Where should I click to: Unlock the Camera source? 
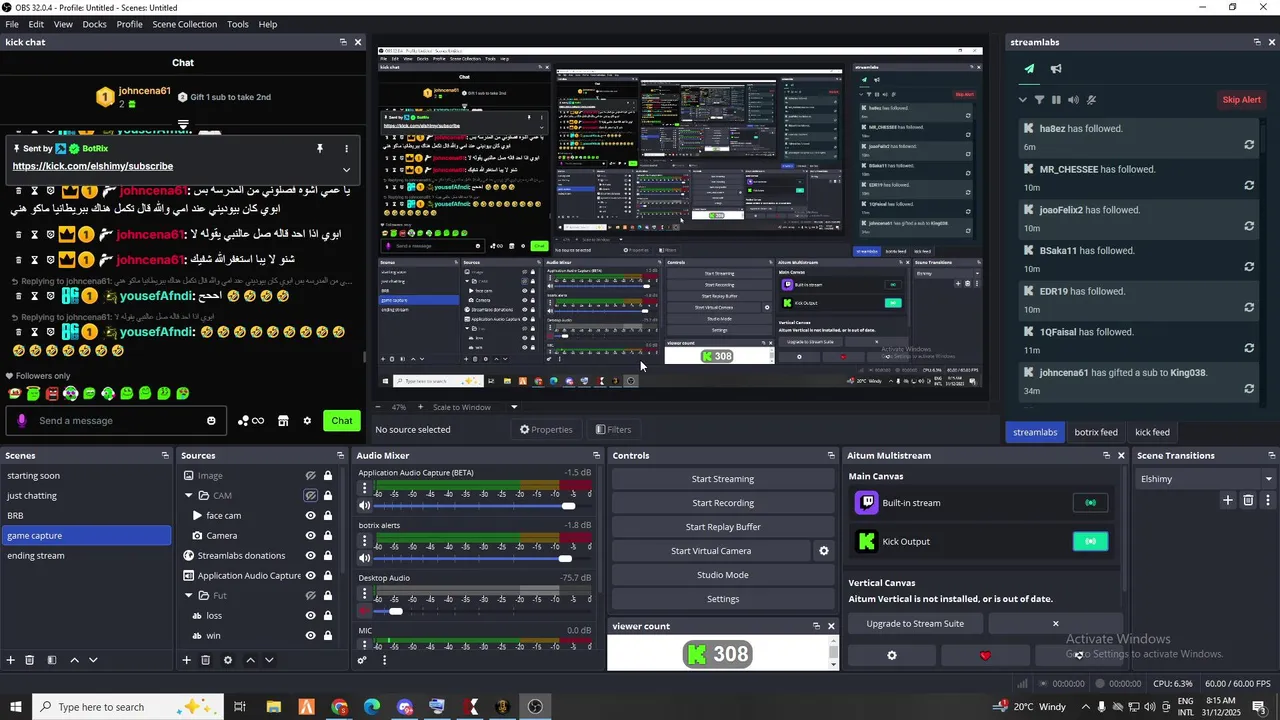coord(327,536)
